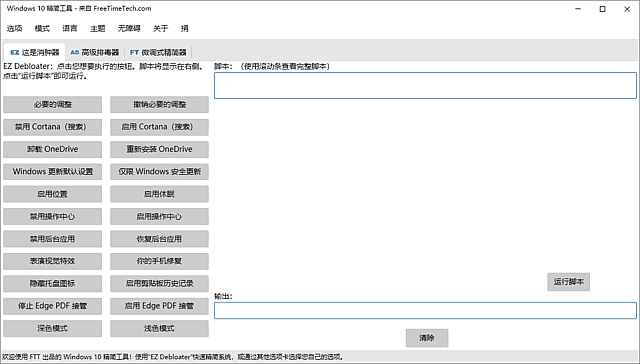
Task: Apply 浅色模式 light mode button
Action: point(159,328)
